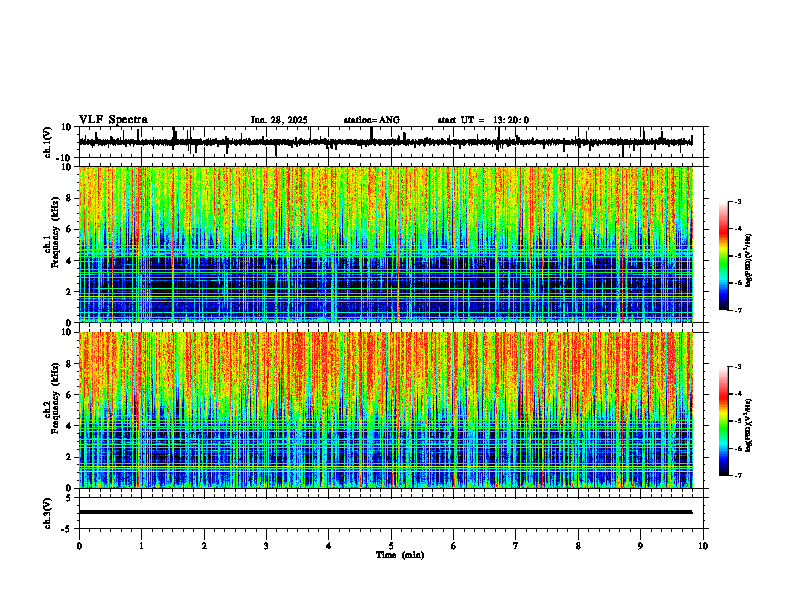This screenshot has width=792, height=612.
Task: Click the "station=ANG" label
Action: [x=371, y=120]
